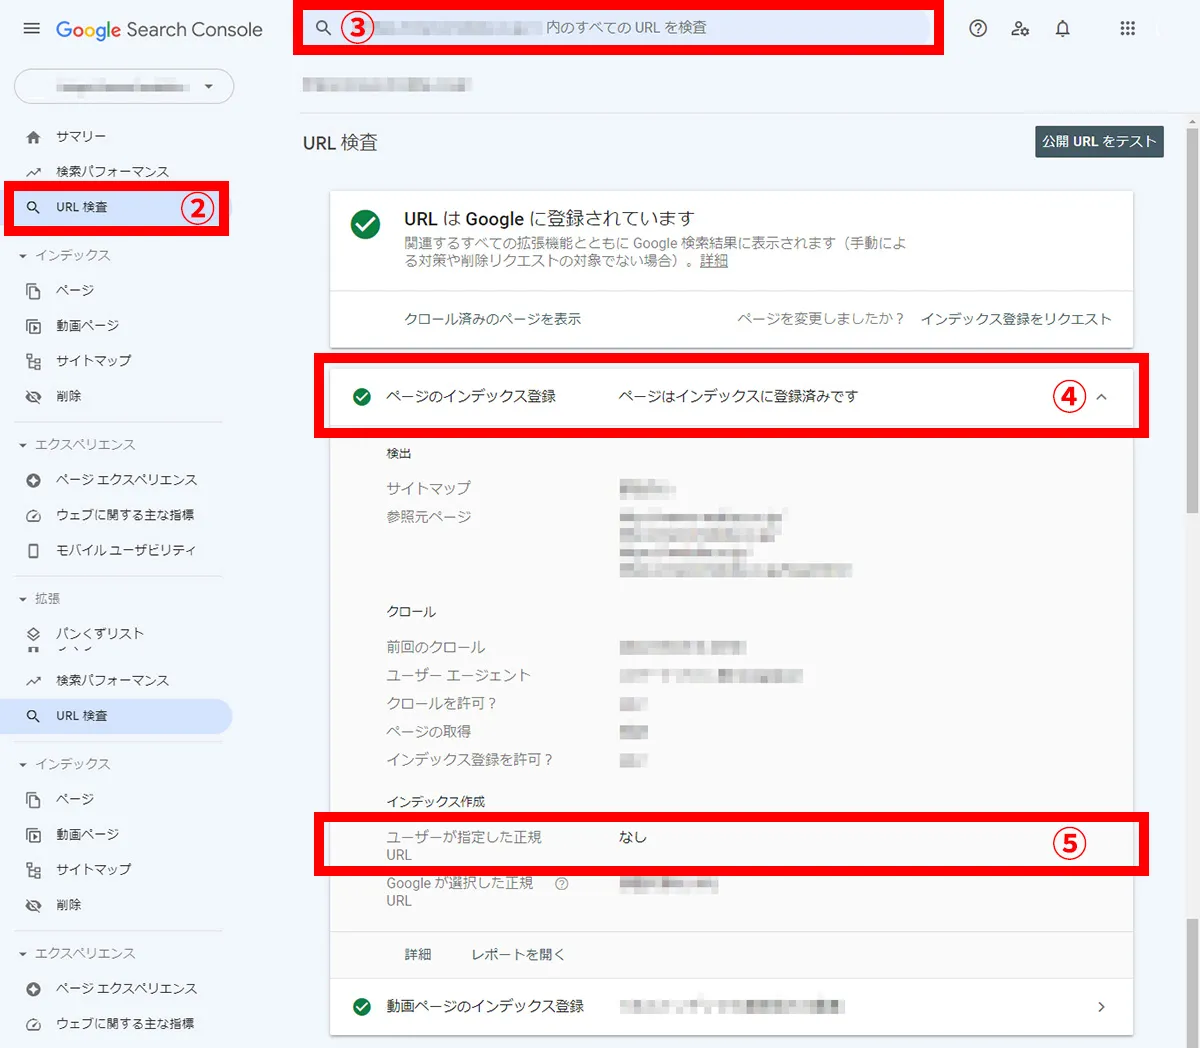Click the モバイルユーザビリティ sidebar icon
Screen dimensions: 1200x1048
point(33,550)
